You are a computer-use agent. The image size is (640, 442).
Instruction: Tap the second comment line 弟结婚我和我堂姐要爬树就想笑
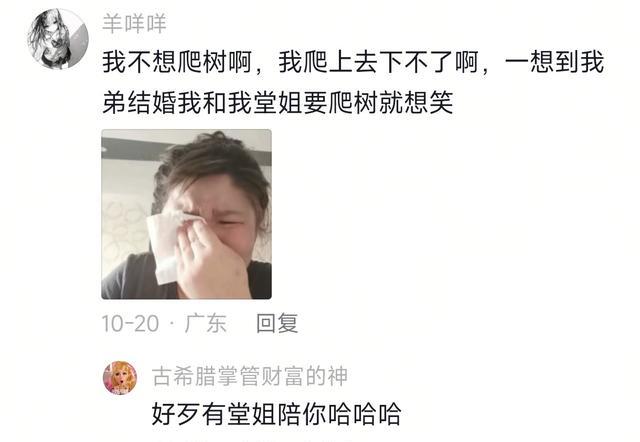pyautogui.click(x=278, y=102)
